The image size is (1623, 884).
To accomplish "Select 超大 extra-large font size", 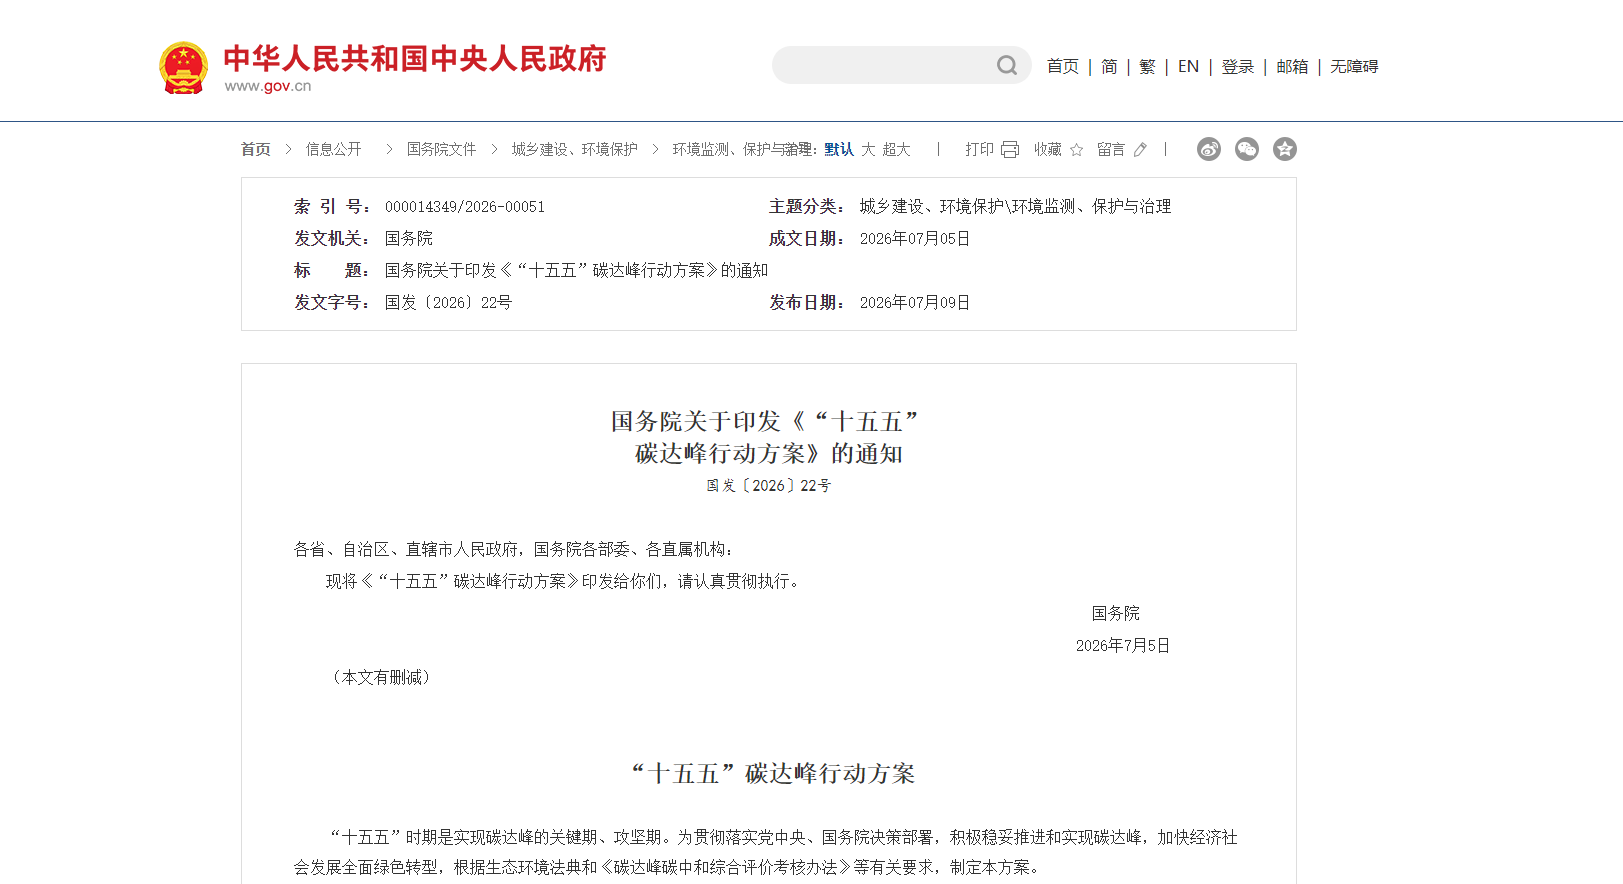I will (x=896, y=149).
